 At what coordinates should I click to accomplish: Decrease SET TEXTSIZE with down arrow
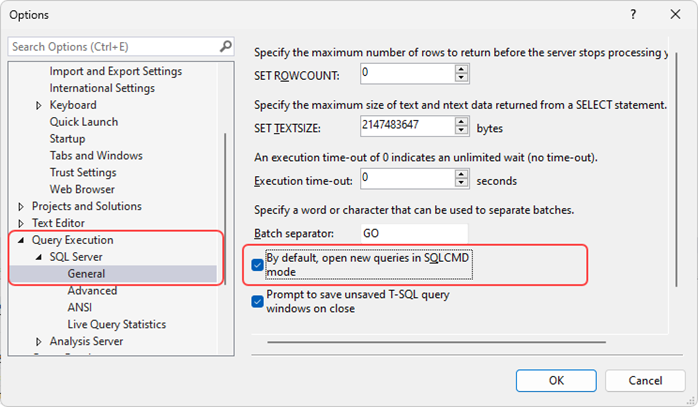(461, 132)
